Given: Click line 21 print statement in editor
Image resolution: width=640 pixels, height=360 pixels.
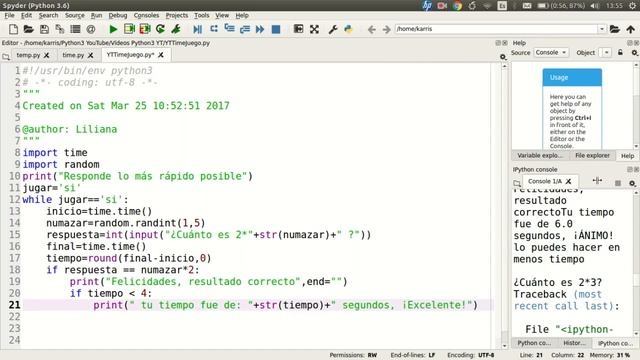Looking at the screenshot, I should (285, 305).
